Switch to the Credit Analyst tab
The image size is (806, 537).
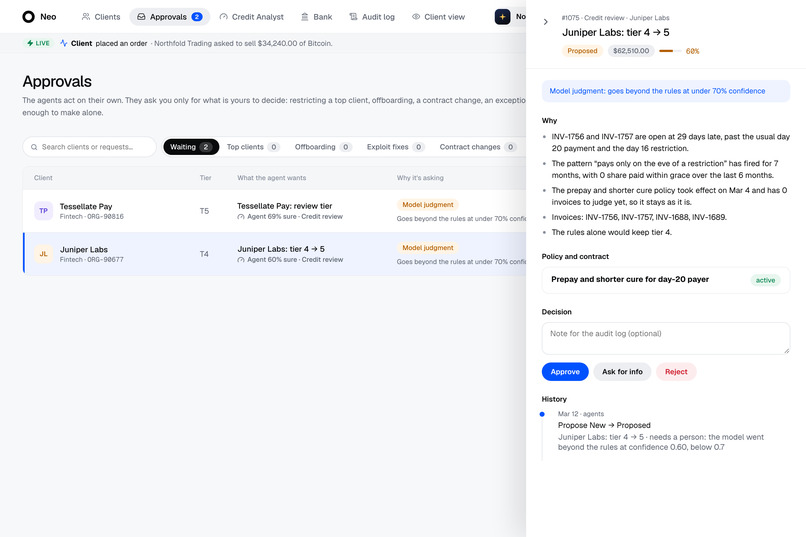click(x=251, y=17)
